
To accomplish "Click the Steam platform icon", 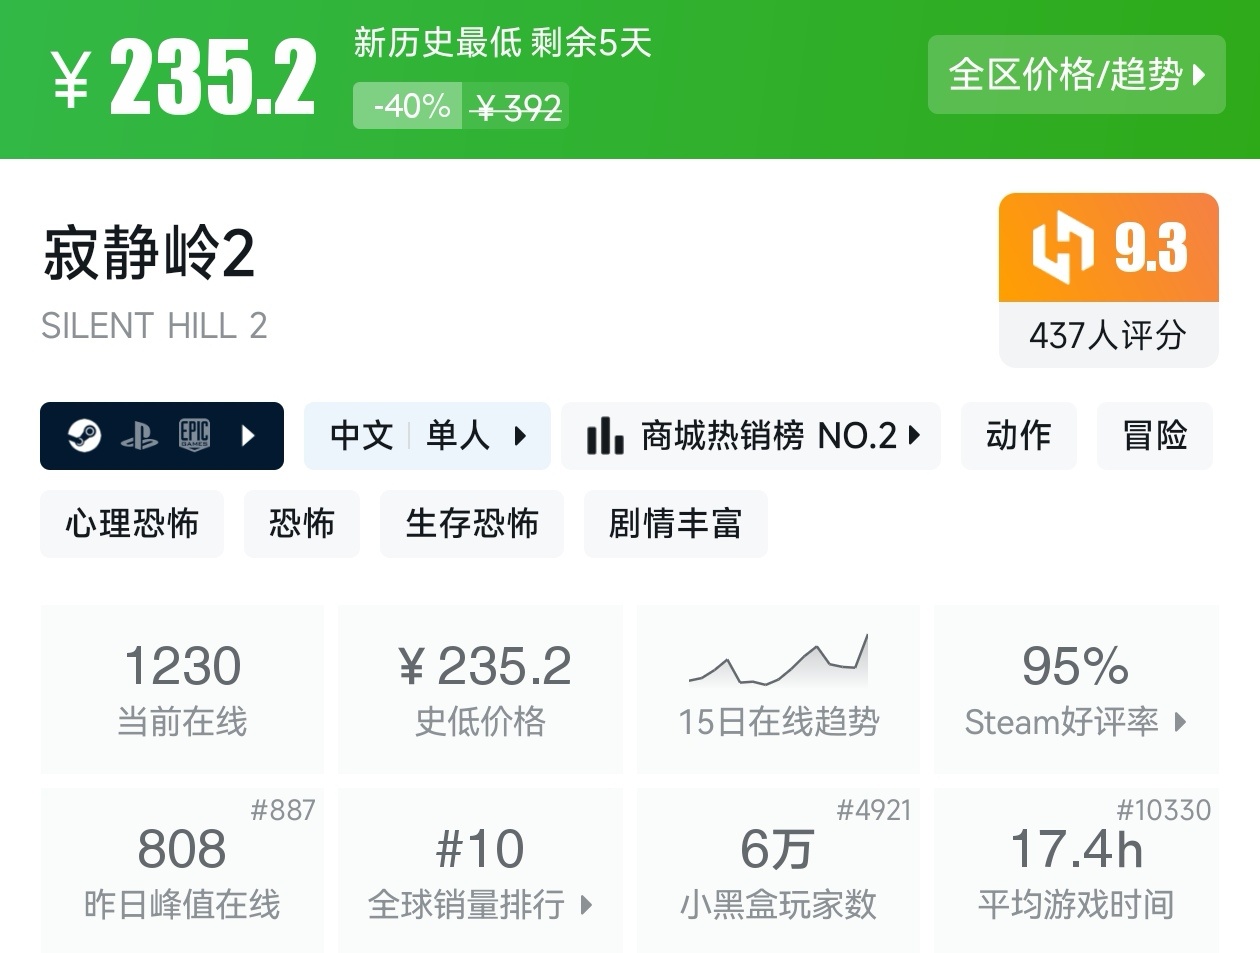I will tap(84, 435).
